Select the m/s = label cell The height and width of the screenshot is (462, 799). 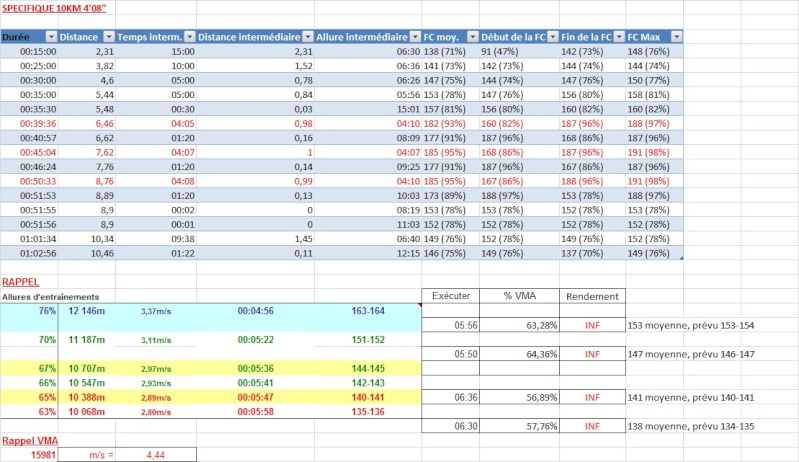pyautogui.click(x=87, y=455)
